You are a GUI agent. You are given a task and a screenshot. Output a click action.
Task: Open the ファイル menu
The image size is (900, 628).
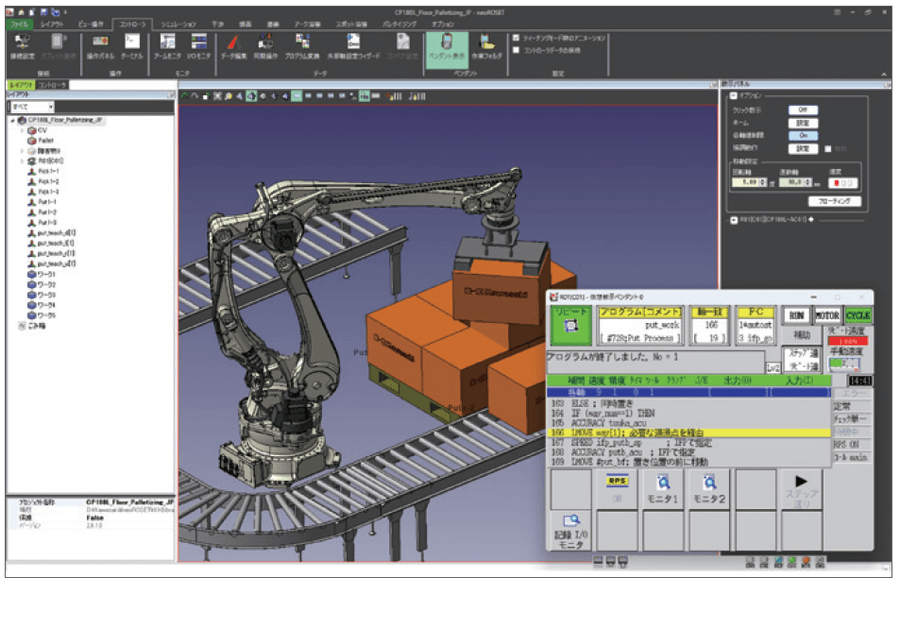pos(20,22)
